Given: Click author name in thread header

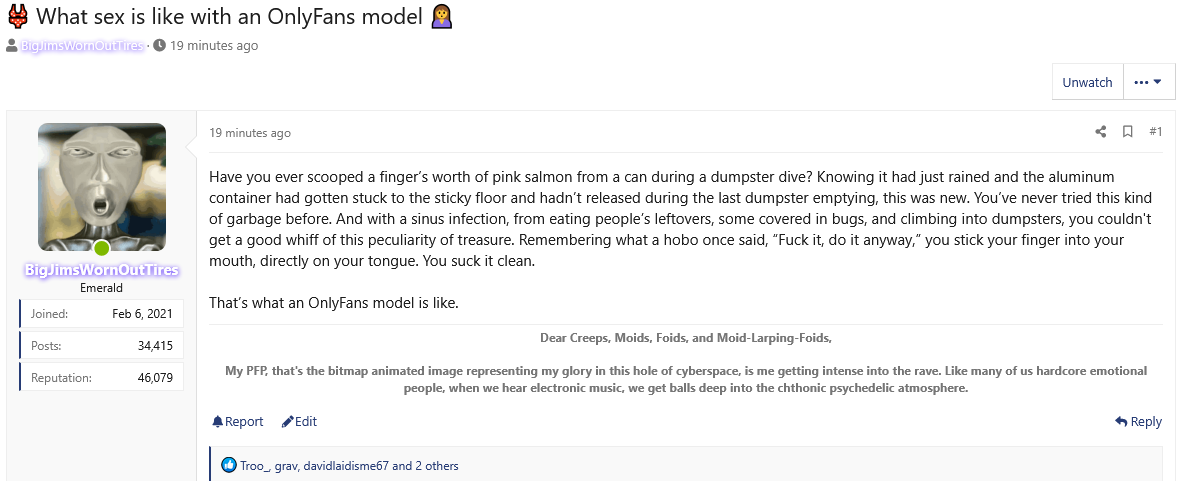Looking at the screenshot, I should point(82,46).
